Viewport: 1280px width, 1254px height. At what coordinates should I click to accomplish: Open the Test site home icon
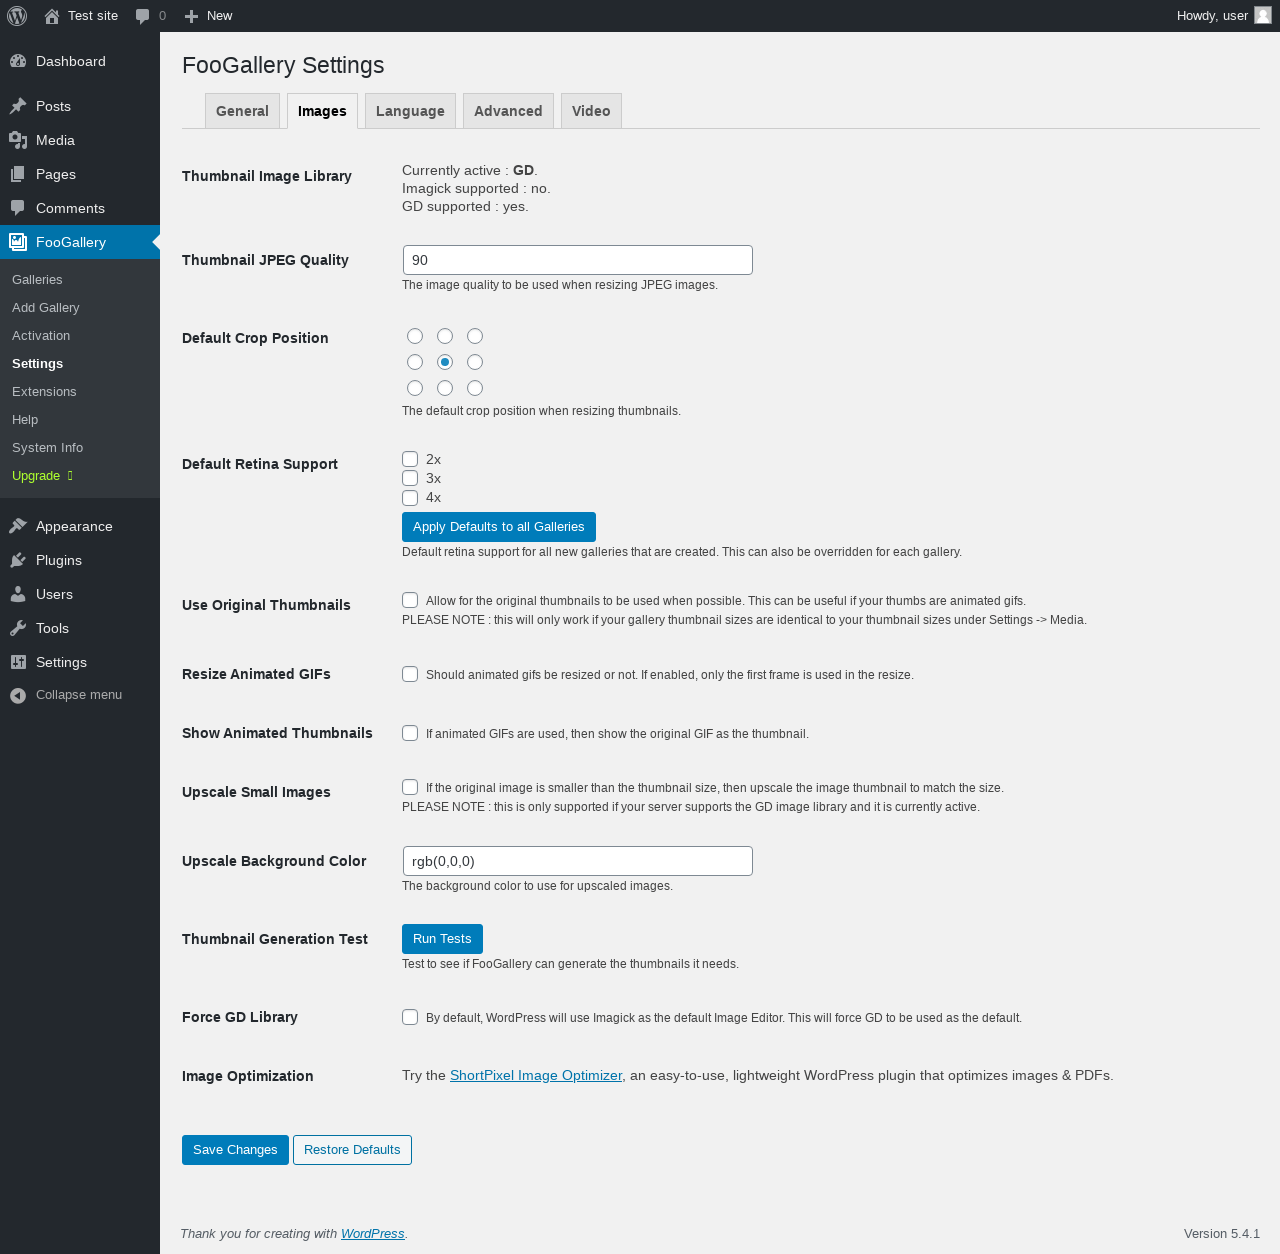[52, 16]
